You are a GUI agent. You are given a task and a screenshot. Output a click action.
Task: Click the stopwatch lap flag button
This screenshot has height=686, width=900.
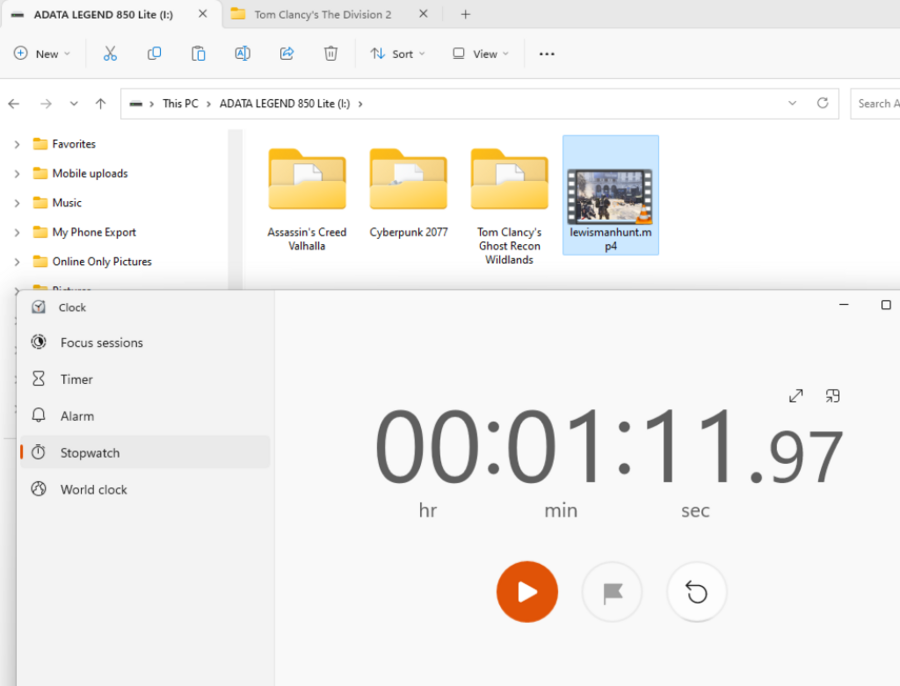(612, 592)
